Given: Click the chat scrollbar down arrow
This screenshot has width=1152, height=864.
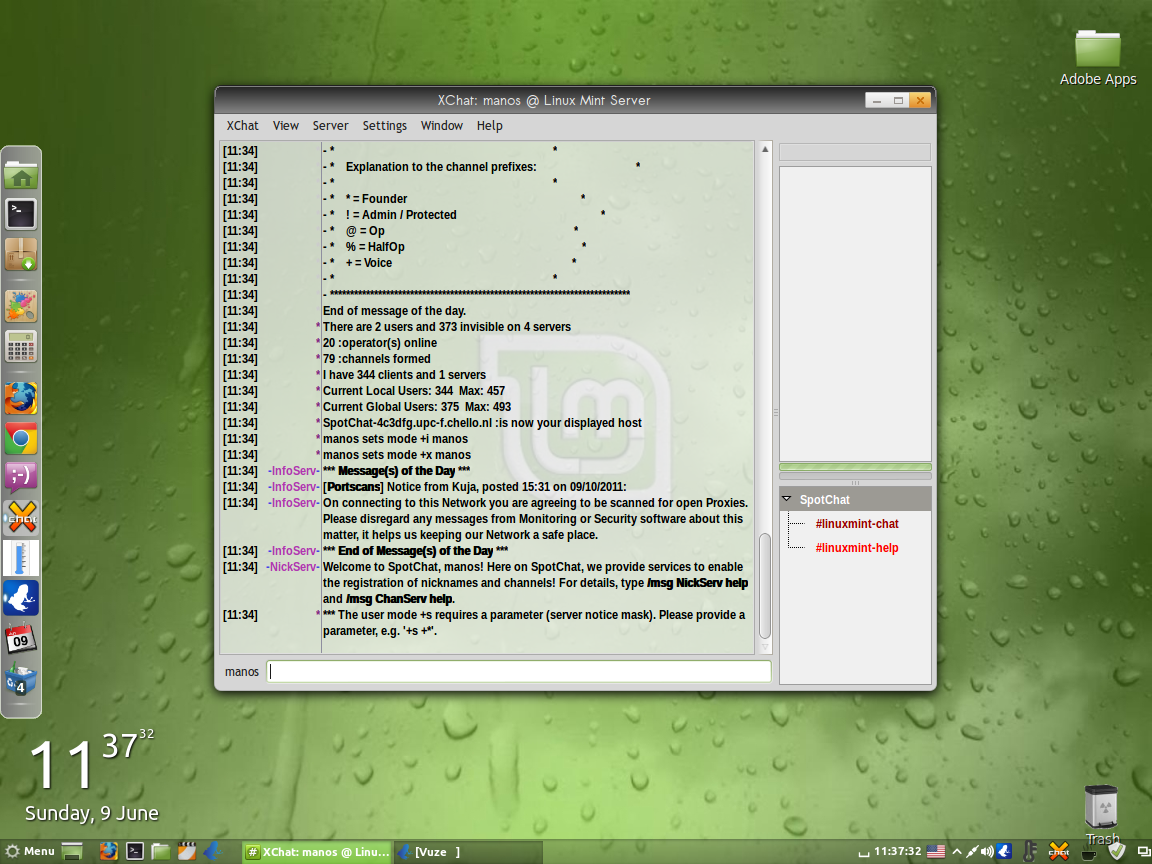Looking at the screenshot, I should [x=765, y=647].
